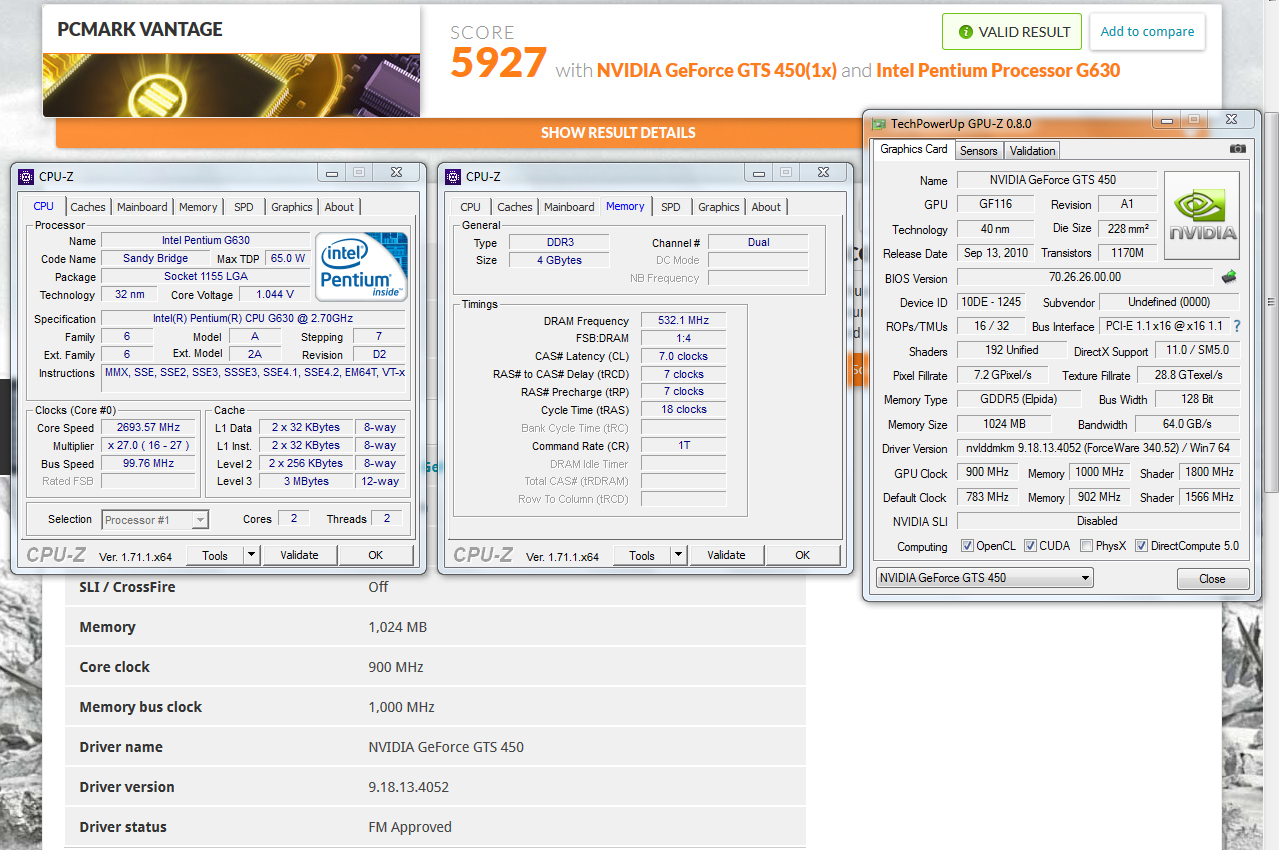Click the green valid result check icon
Viewport: 1279px width, 850px height.
tap(965, 32)
